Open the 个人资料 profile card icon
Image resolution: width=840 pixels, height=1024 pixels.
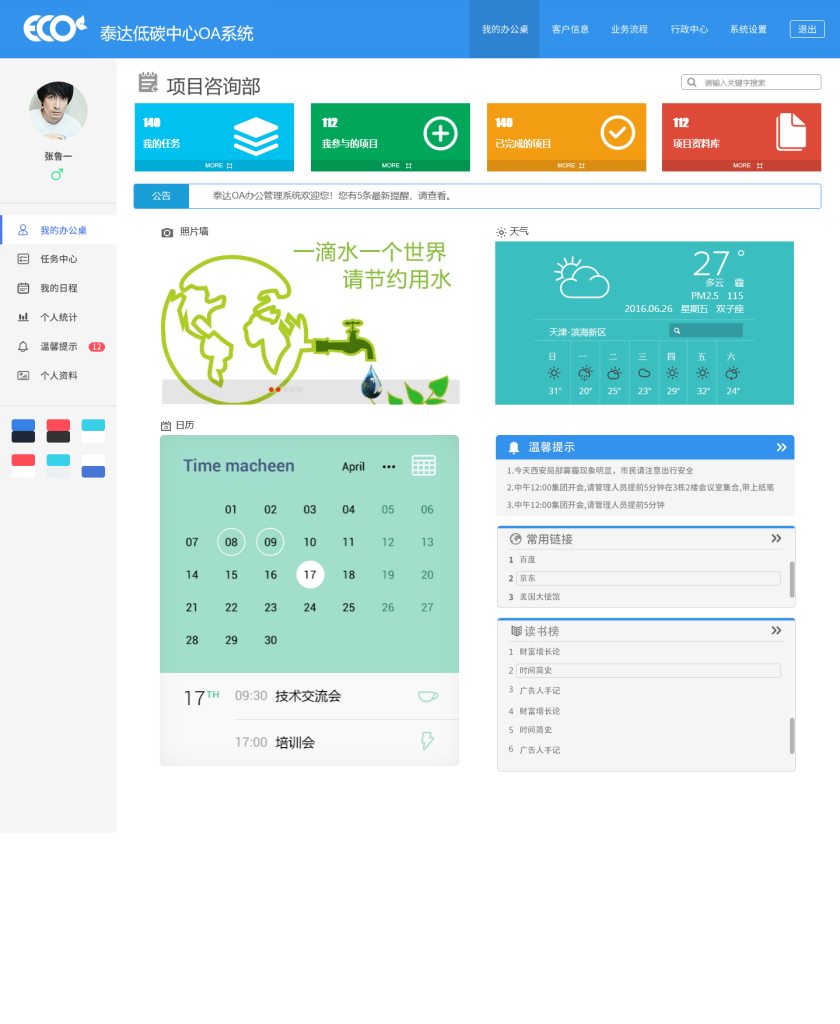(22, 374)
